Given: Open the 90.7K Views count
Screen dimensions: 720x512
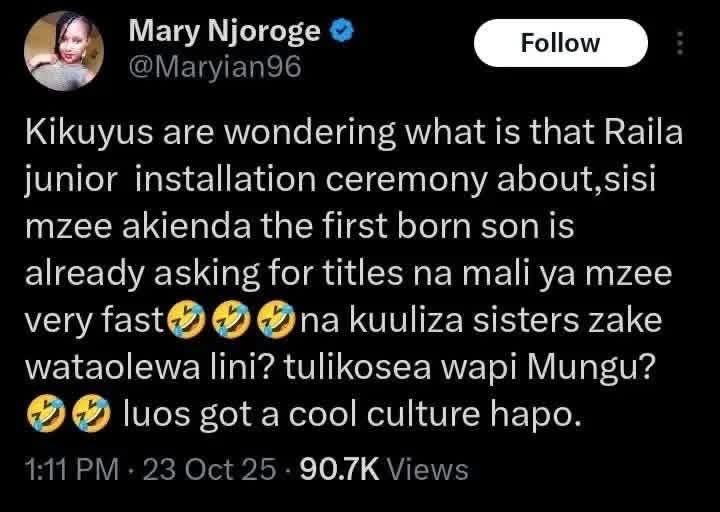Looking at the screenshot, I should pos(384,471).
